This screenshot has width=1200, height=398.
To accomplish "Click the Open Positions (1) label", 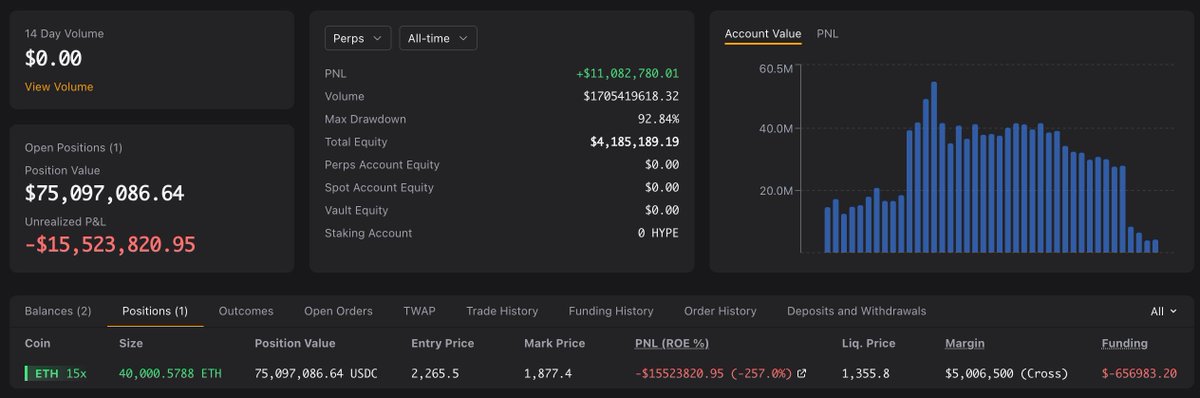I will tap(74, 148).
